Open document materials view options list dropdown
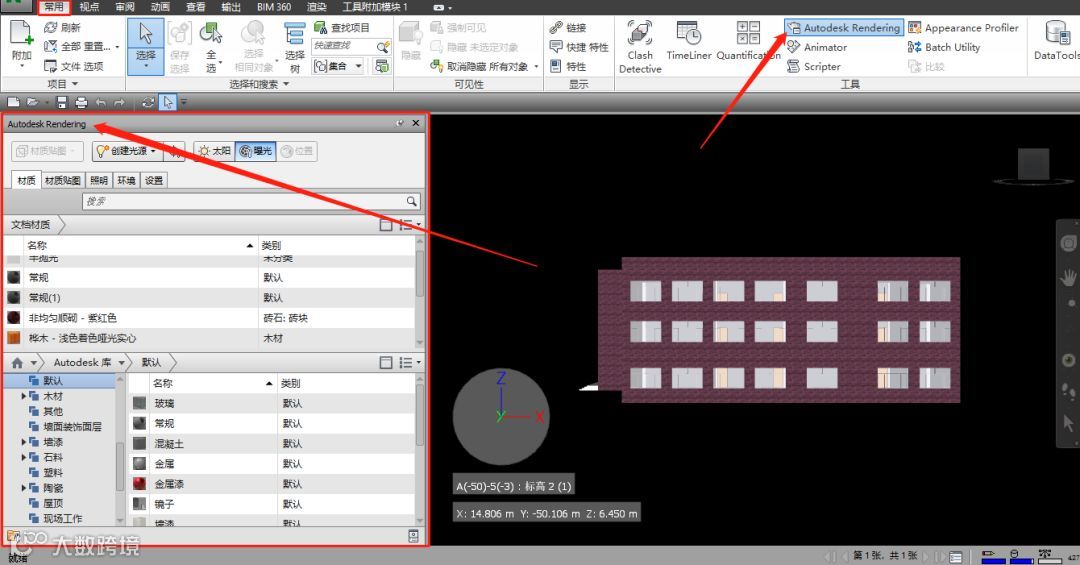 411,225
